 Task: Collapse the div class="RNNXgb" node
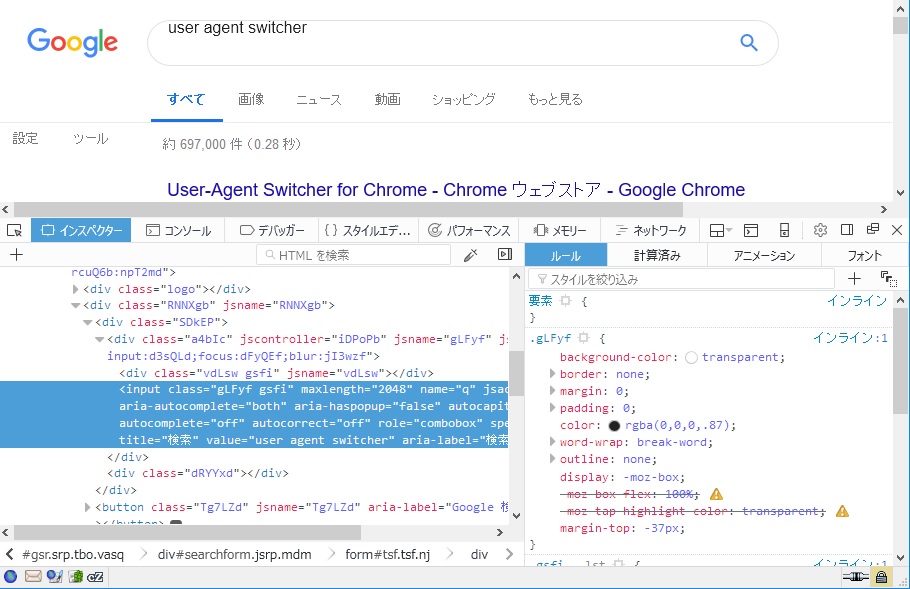[x=76, y=306]
